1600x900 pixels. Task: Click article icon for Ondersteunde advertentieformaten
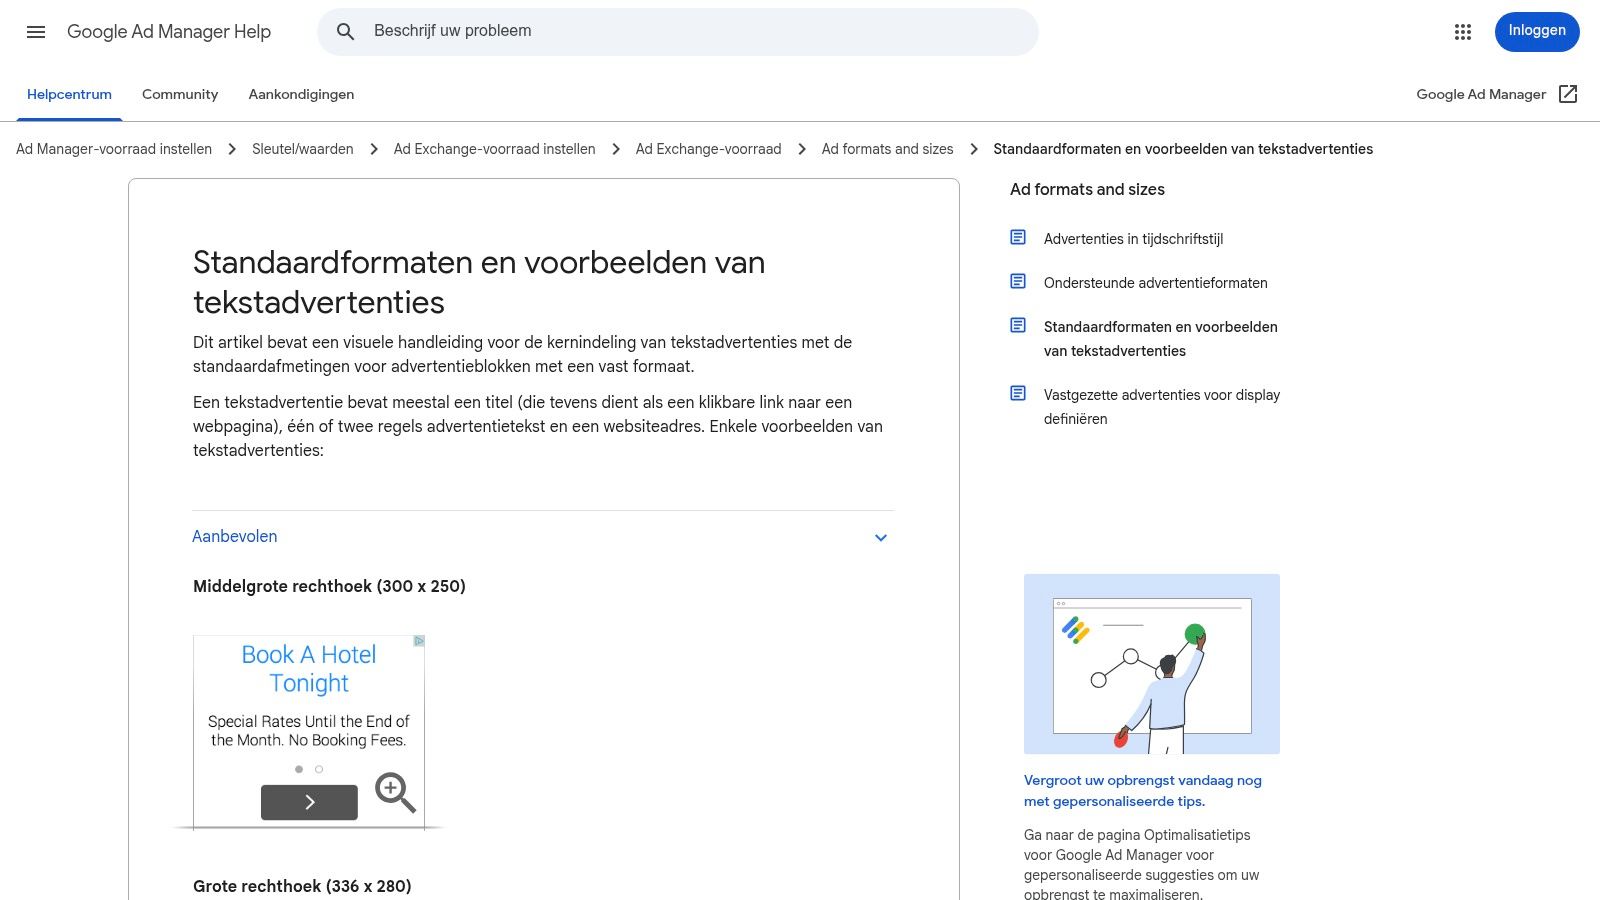[1018, 281]
